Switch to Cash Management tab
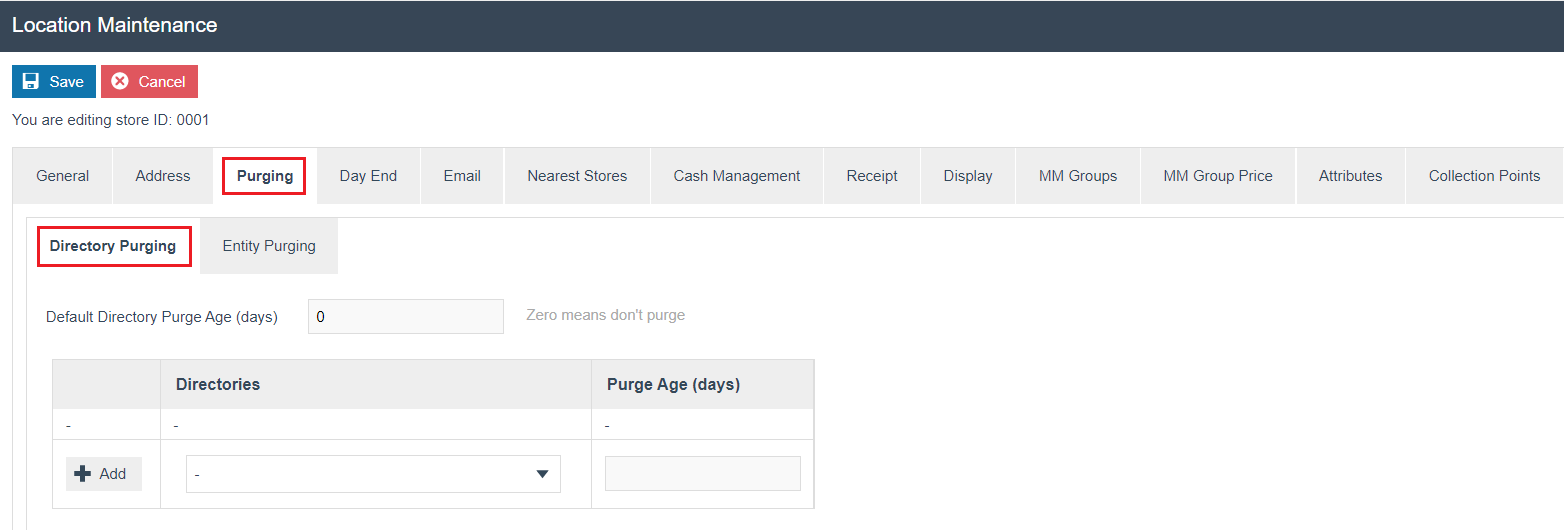Image resolution: width=1564 pixels, height=530 pixels. click(737, 176)
